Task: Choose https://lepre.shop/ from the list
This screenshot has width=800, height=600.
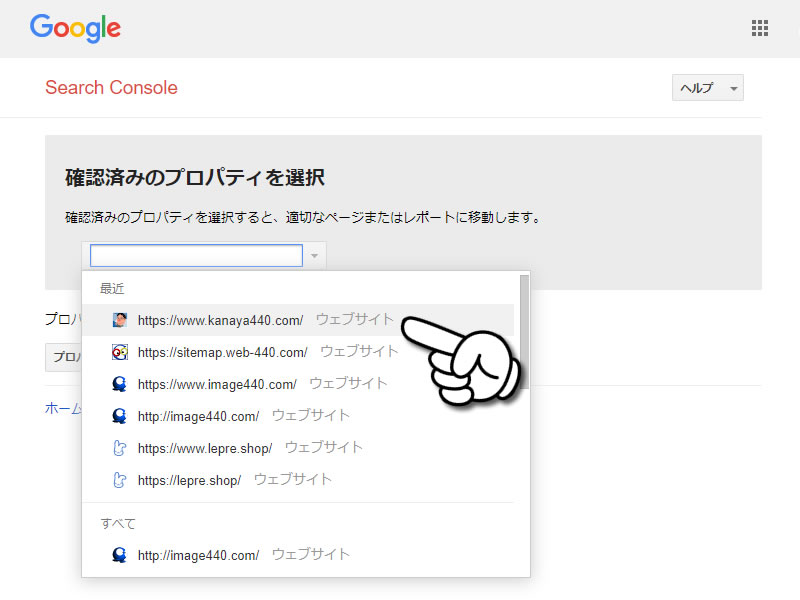Action: pyautogui.click(x=298, y=480)
